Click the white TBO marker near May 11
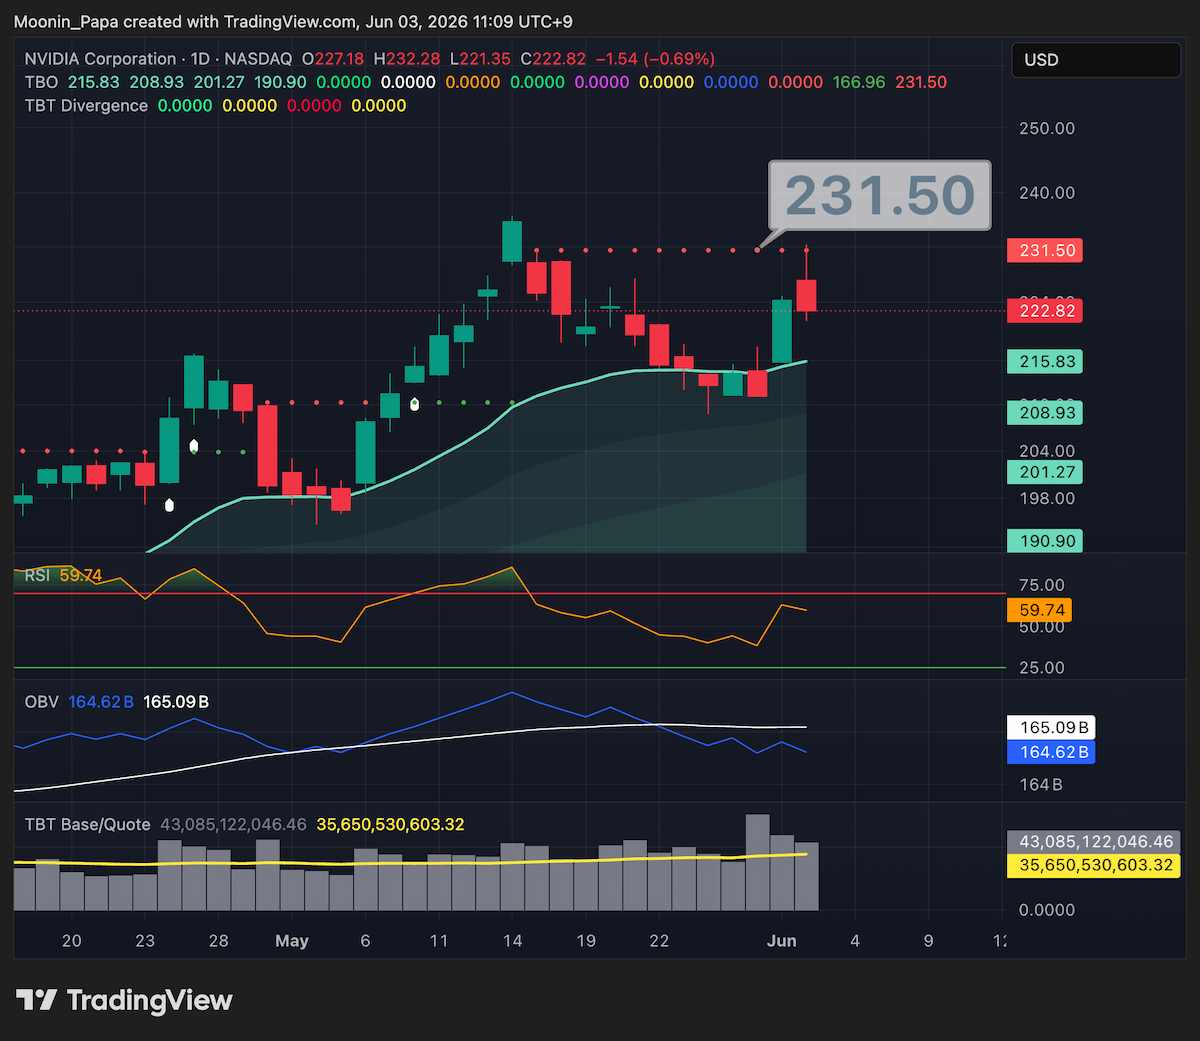Viewport: 1200px width, 1041px height. click(x=414, y=403)
